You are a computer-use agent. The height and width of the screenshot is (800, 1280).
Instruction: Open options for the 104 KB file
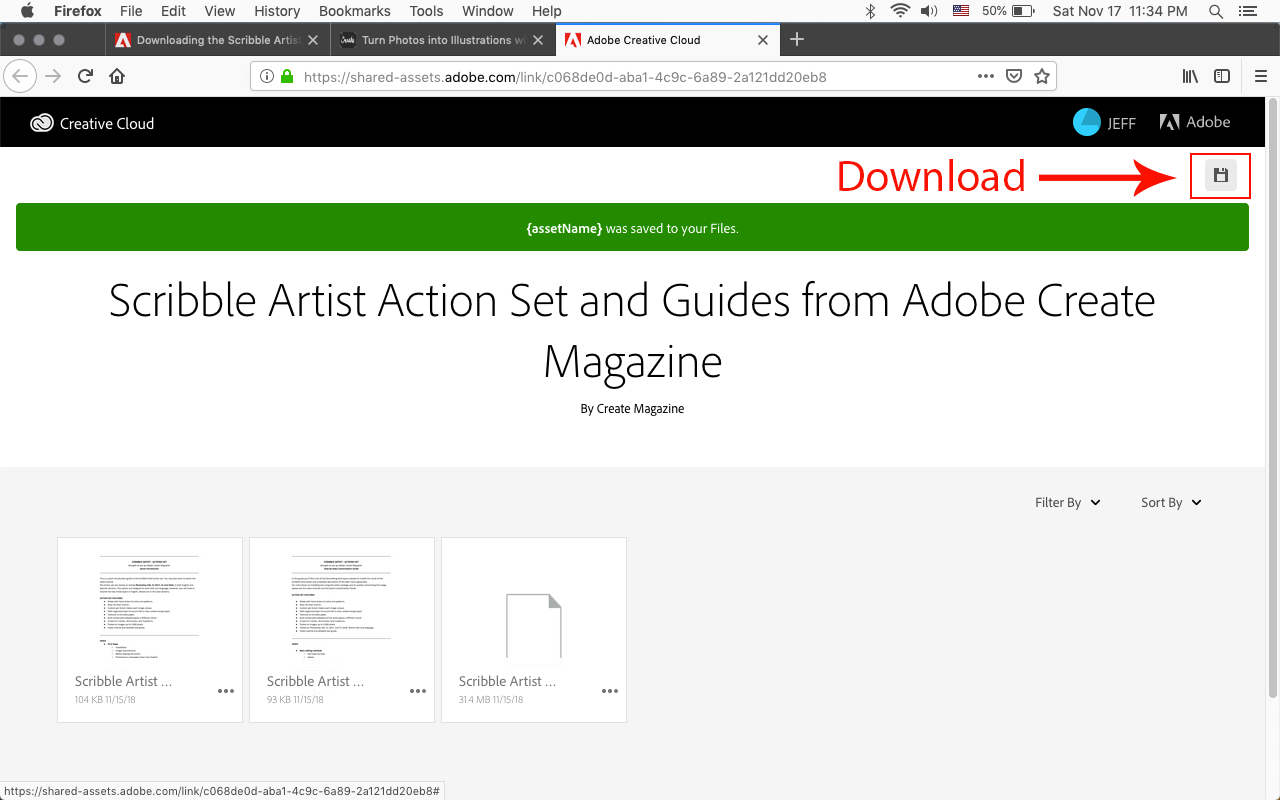[226, 691]
